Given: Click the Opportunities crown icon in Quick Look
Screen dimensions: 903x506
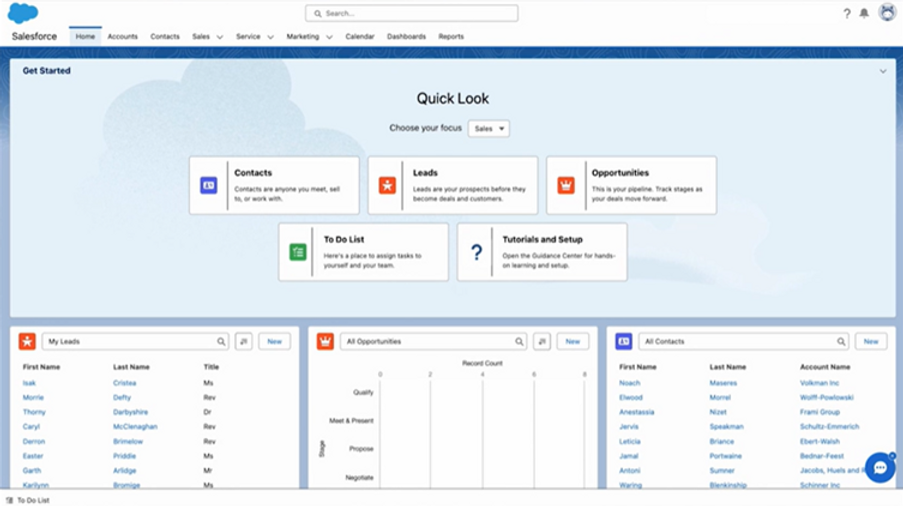Looking at the screenshot, I should click(x=566, y=185).
